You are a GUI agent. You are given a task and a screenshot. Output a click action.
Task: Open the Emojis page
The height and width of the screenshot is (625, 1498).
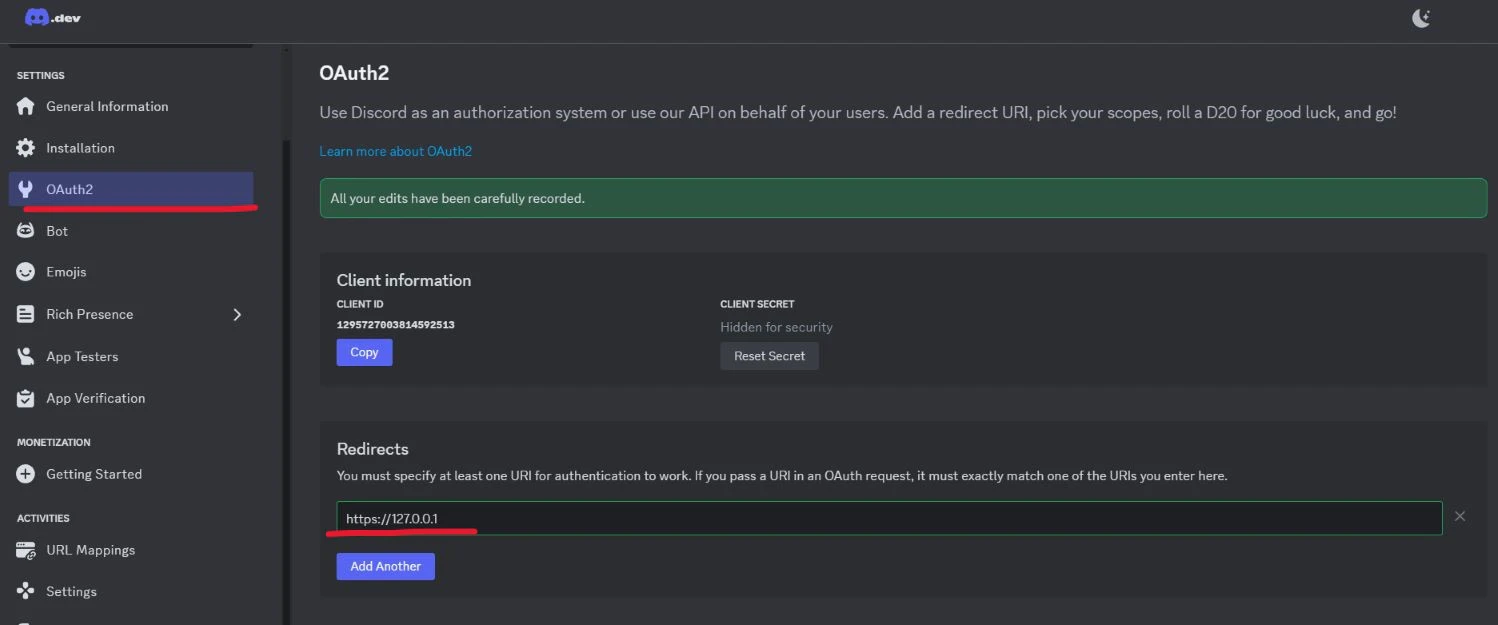point(131,272)
